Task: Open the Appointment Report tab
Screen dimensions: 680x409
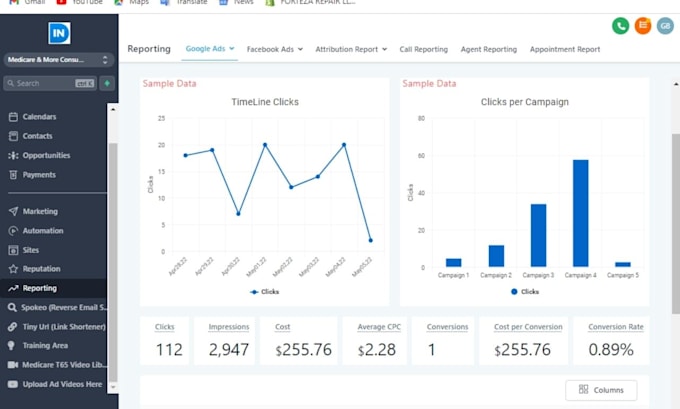Action: pos(565,49)
